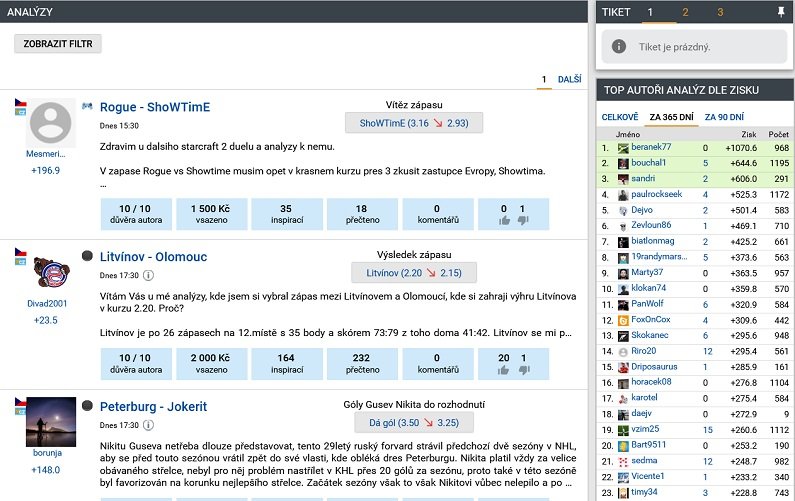795x501 pixels.
Task: Click 164 inspirací tile on Litvínov analysis
Action: (287, 364)
